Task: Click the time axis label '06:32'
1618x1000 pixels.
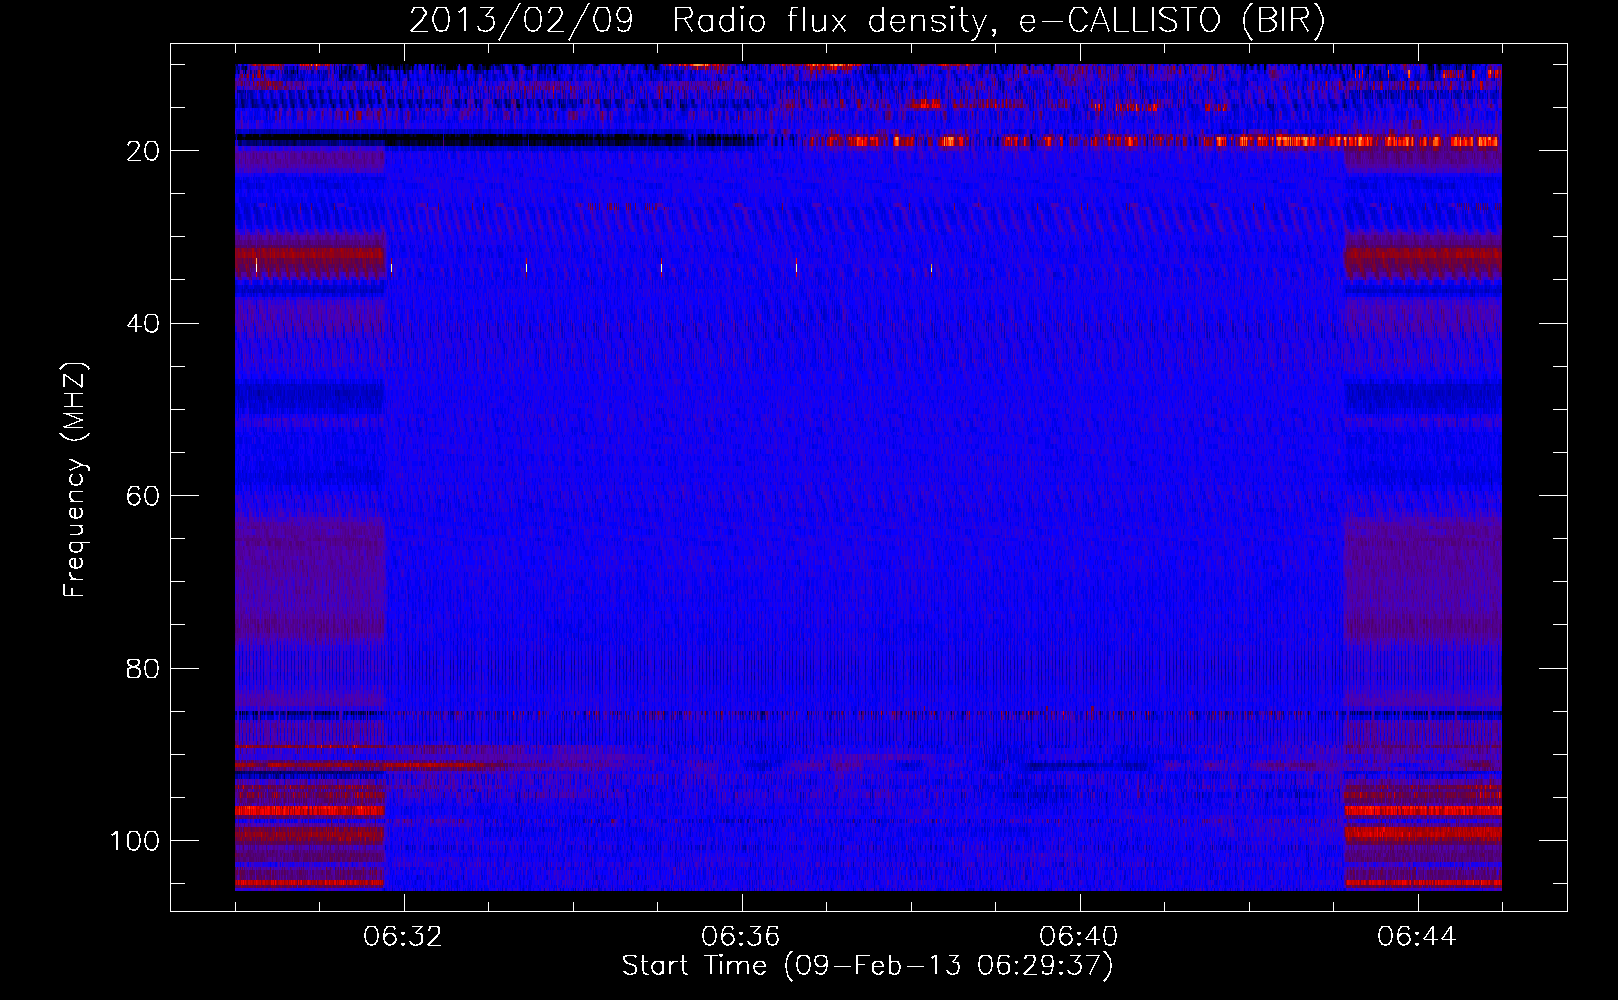Action: pos(403,937)
